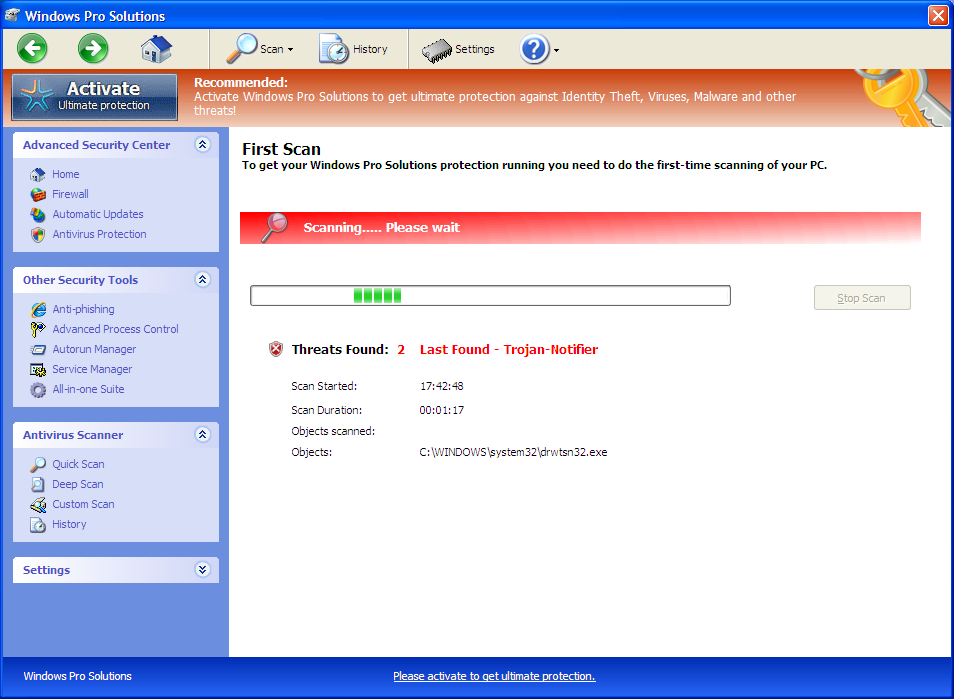Click the Scan magnifier icon in toolbar
Image resolution: width=954 pixels, height=699 pixels.
tap(242, 48)
